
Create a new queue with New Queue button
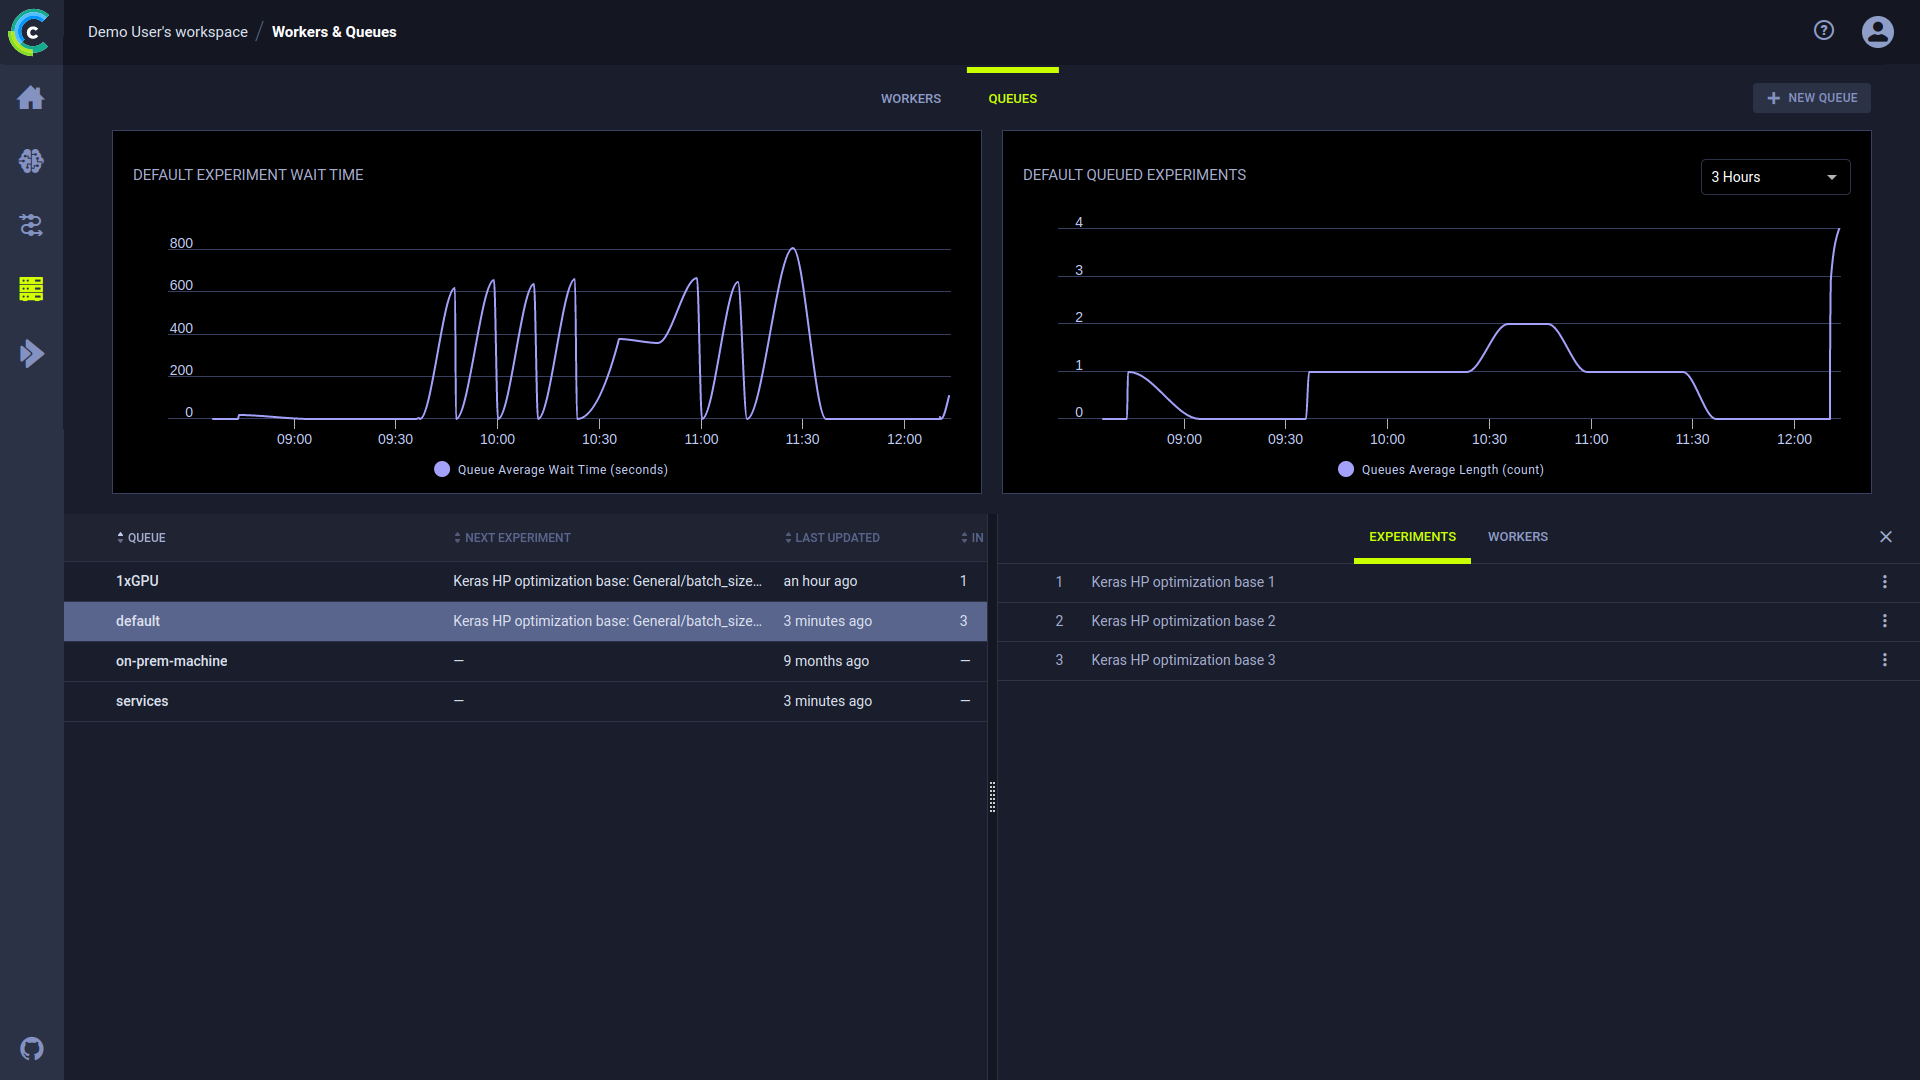tap(1812, 98)
